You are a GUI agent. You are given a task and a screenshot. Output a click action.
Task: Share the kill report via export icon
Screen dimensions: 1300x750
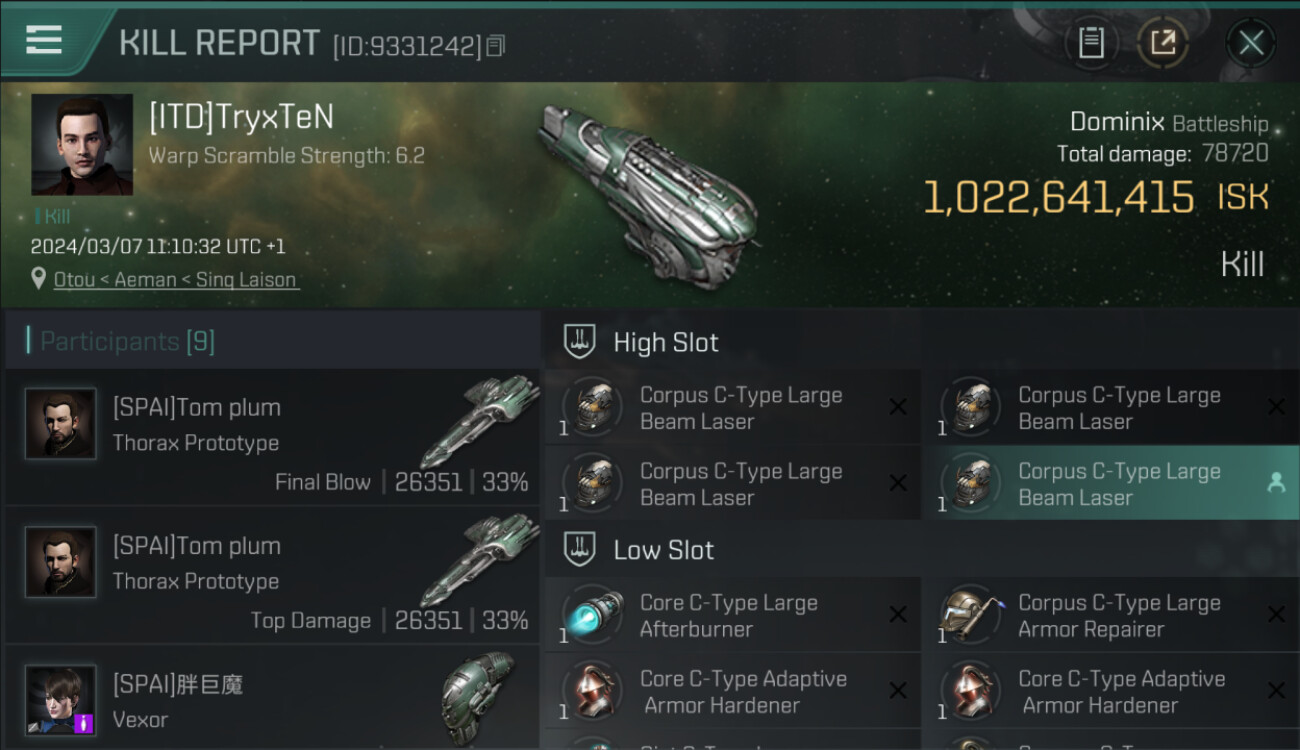coord(1163,43)
